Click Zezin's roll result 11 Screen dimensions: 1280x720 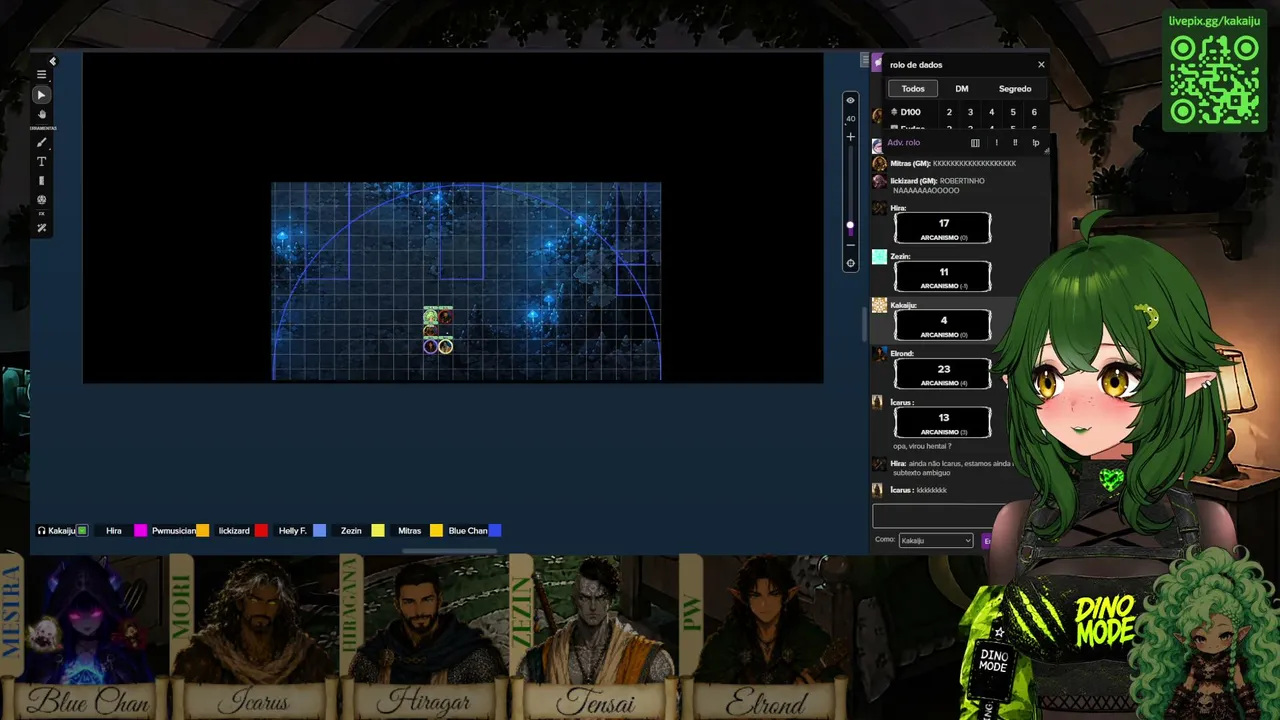[x=943, y=276]
